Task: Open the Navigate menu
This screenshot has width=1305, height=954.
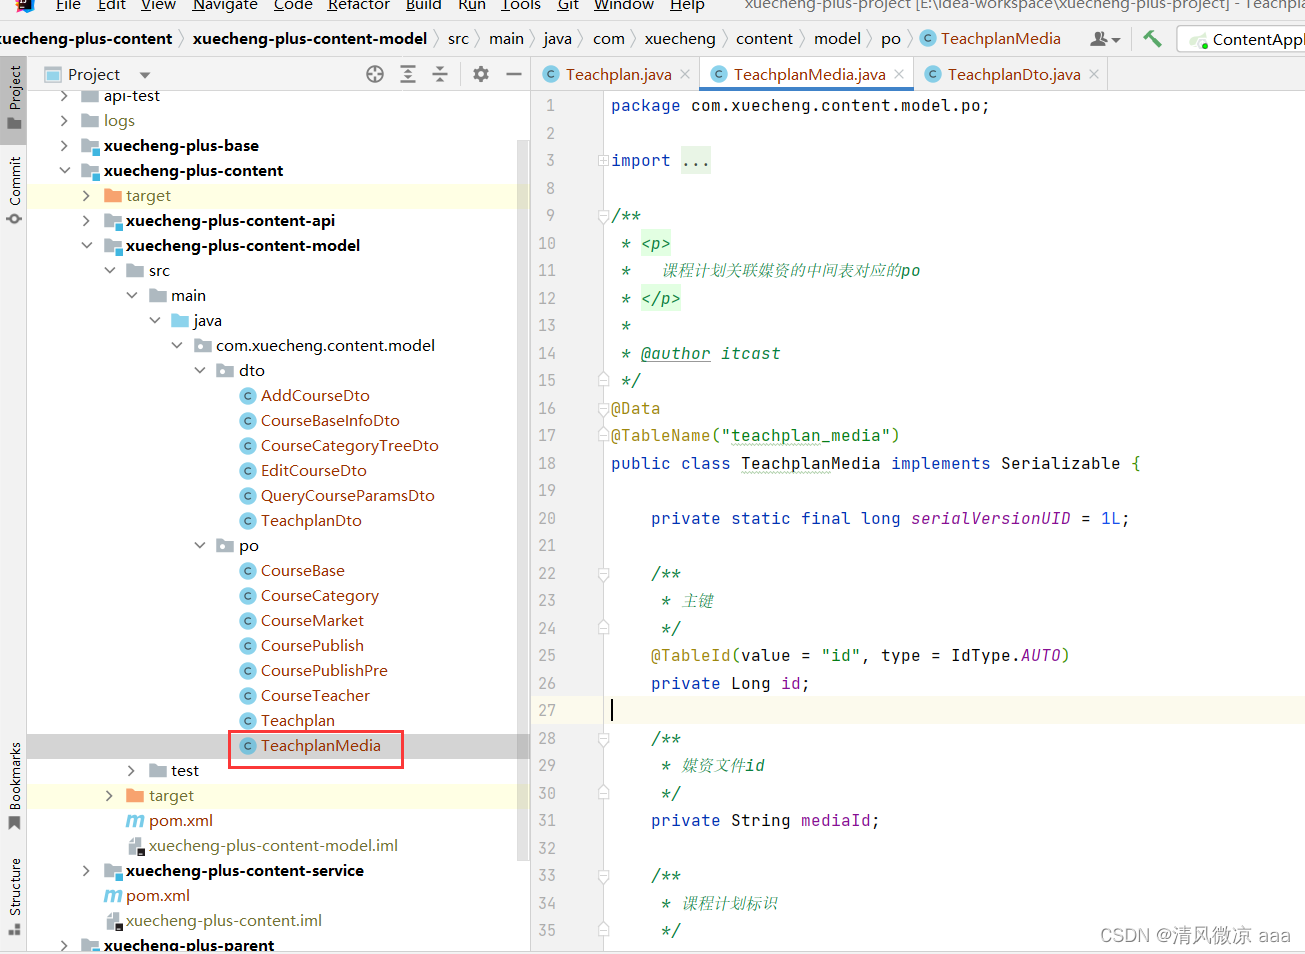Action: click(224, 5)
